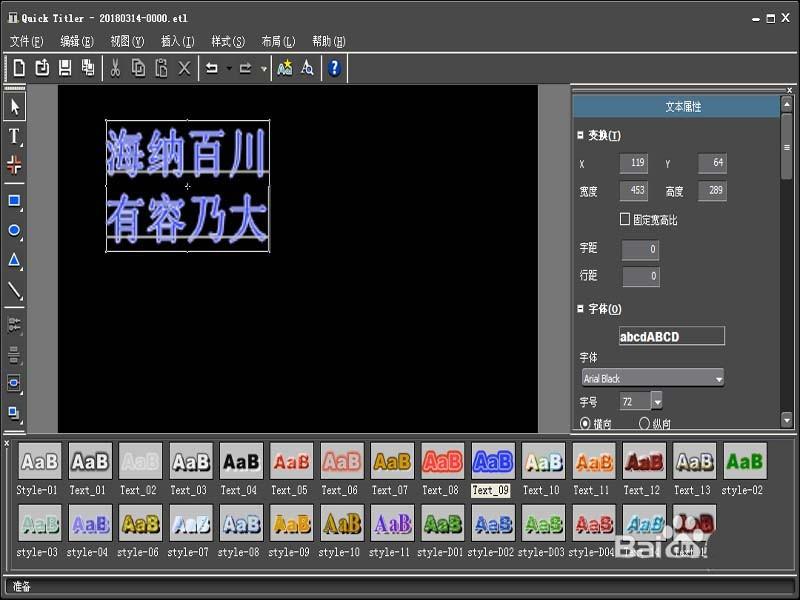
Task: Select the arrow selection tool
Action: (x=14, y=107)
